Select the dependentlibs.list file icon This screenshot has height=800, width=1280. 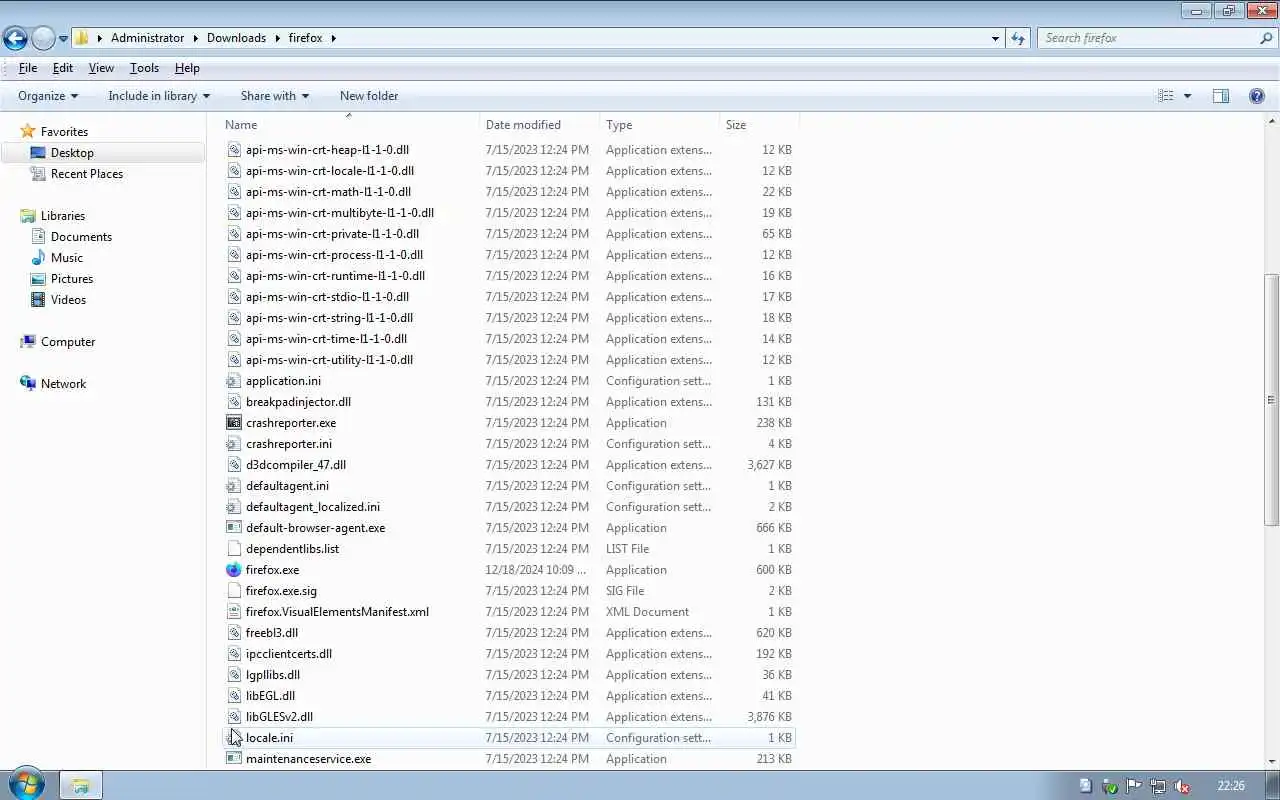(x=234, y=549)
